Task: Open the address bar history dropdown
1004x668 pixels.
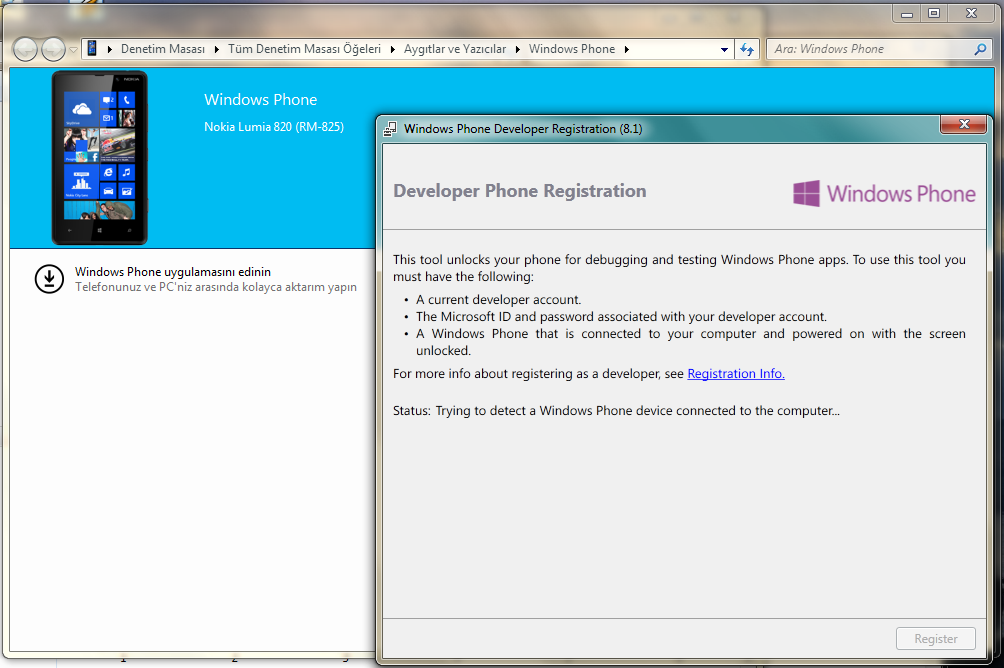Action: pyautogui.click(x=724, y=49)
